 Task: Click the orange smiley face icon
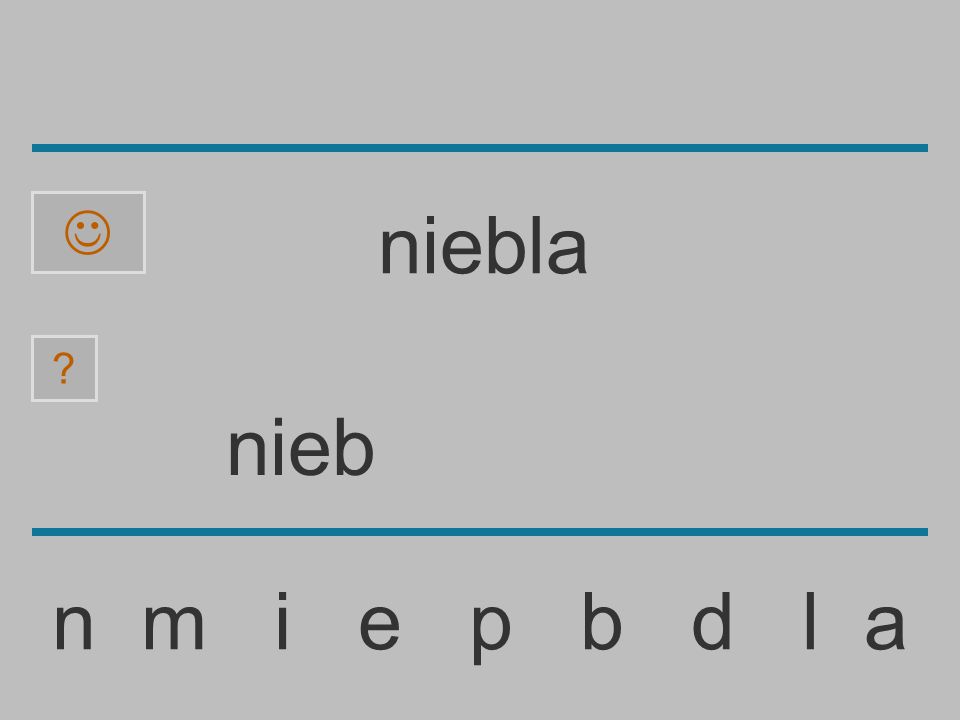(x=88, y=233)
